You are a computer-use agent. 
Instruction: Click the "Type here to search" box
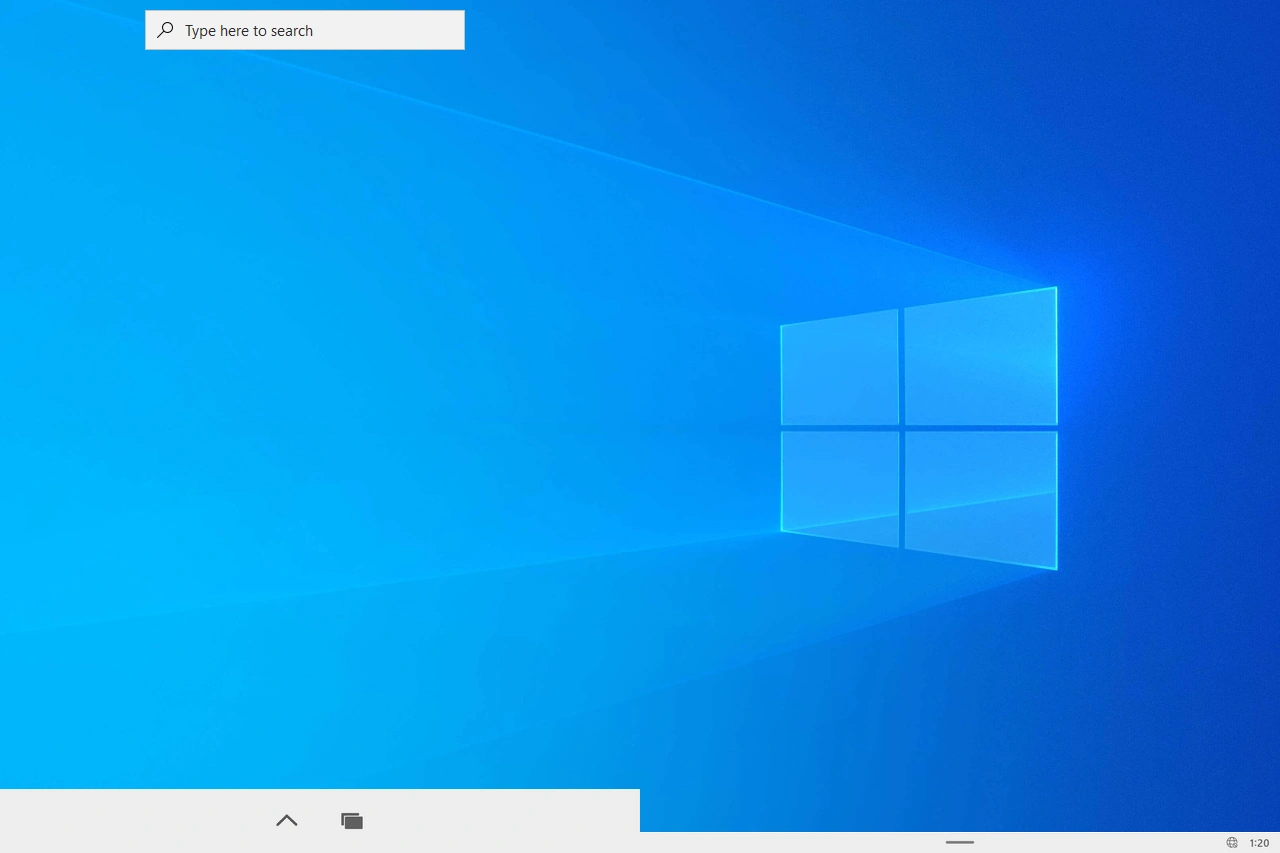[305, 30]
